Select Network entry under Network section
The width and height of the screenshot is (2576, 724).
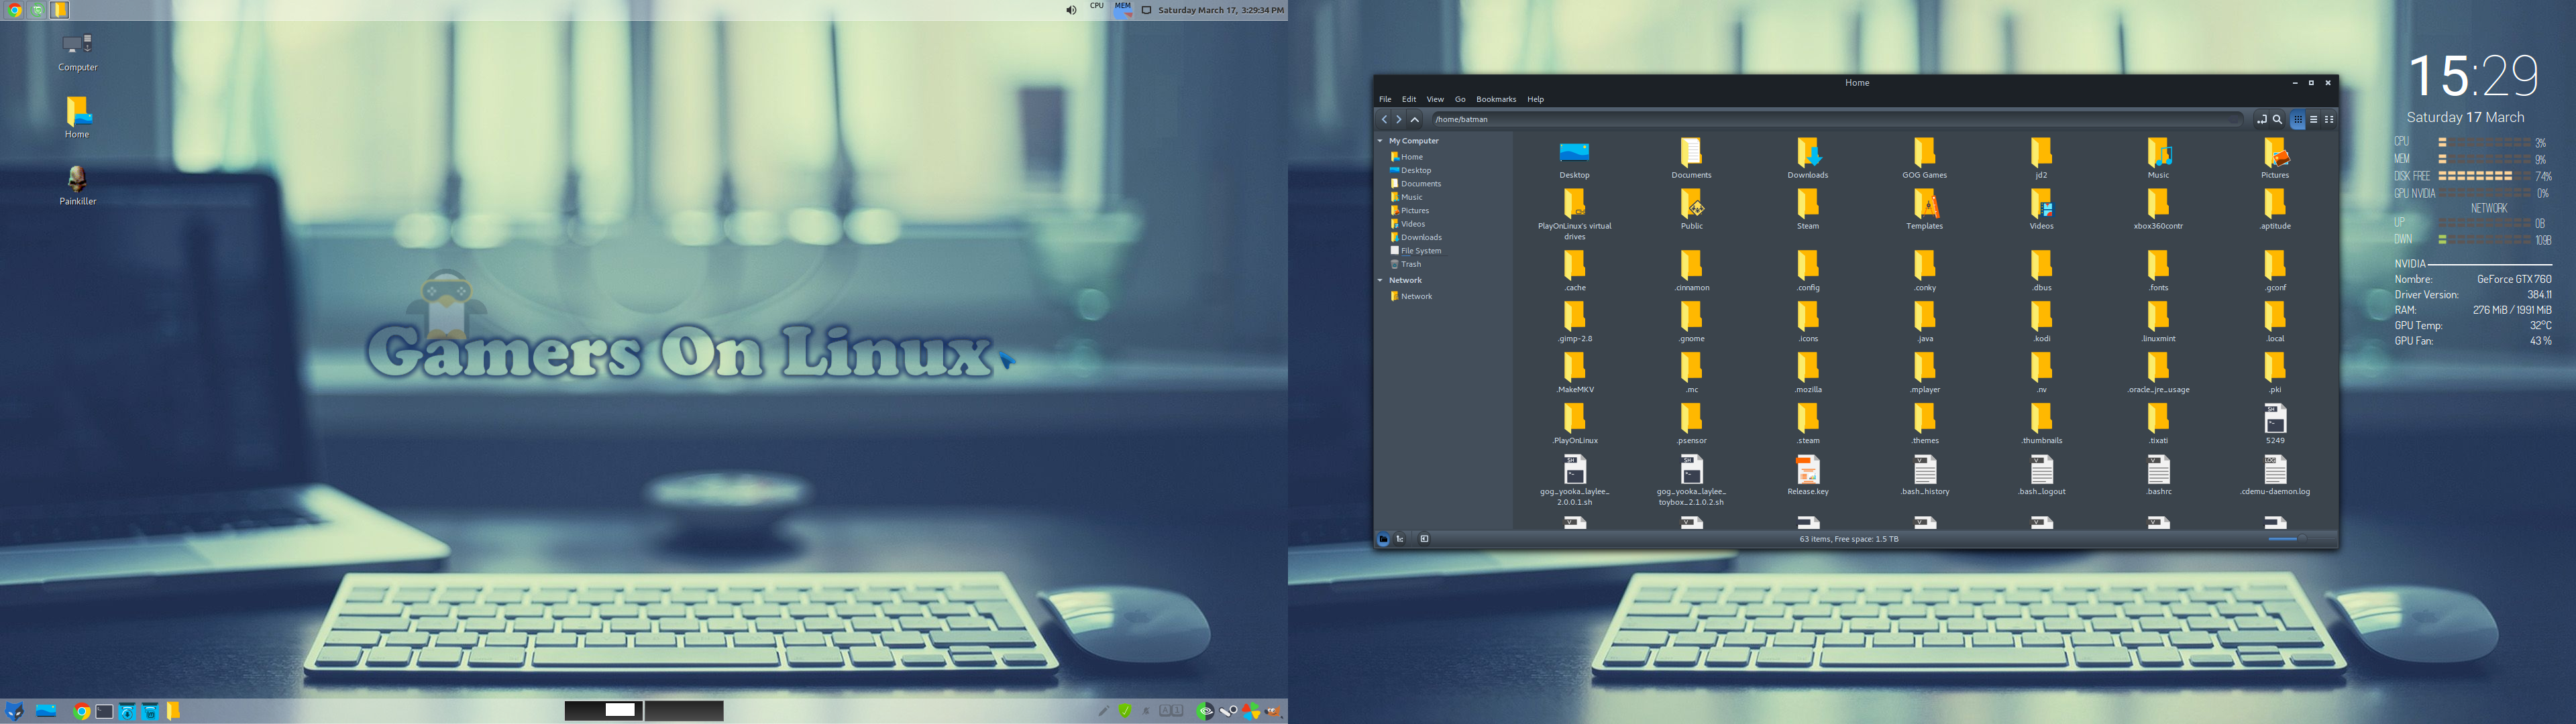[x=1410, y=296]
